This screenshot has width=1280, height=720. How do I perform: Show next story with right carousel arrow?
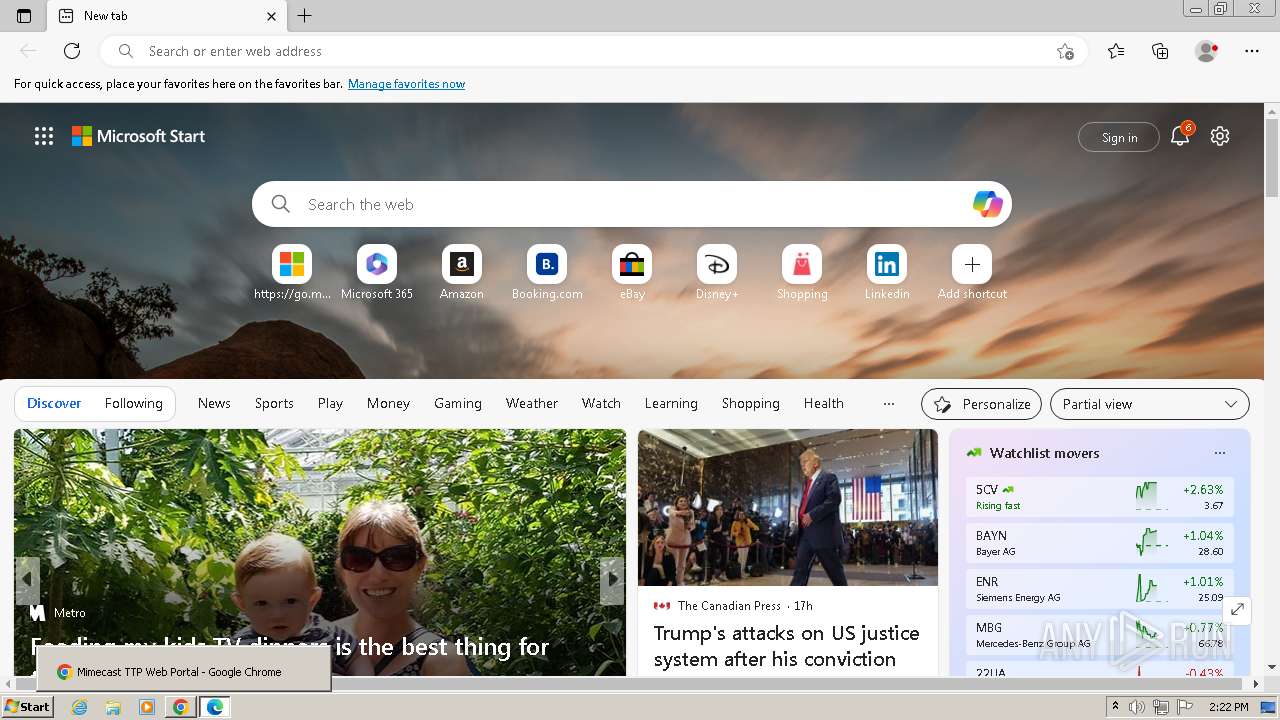coord(612,580)
